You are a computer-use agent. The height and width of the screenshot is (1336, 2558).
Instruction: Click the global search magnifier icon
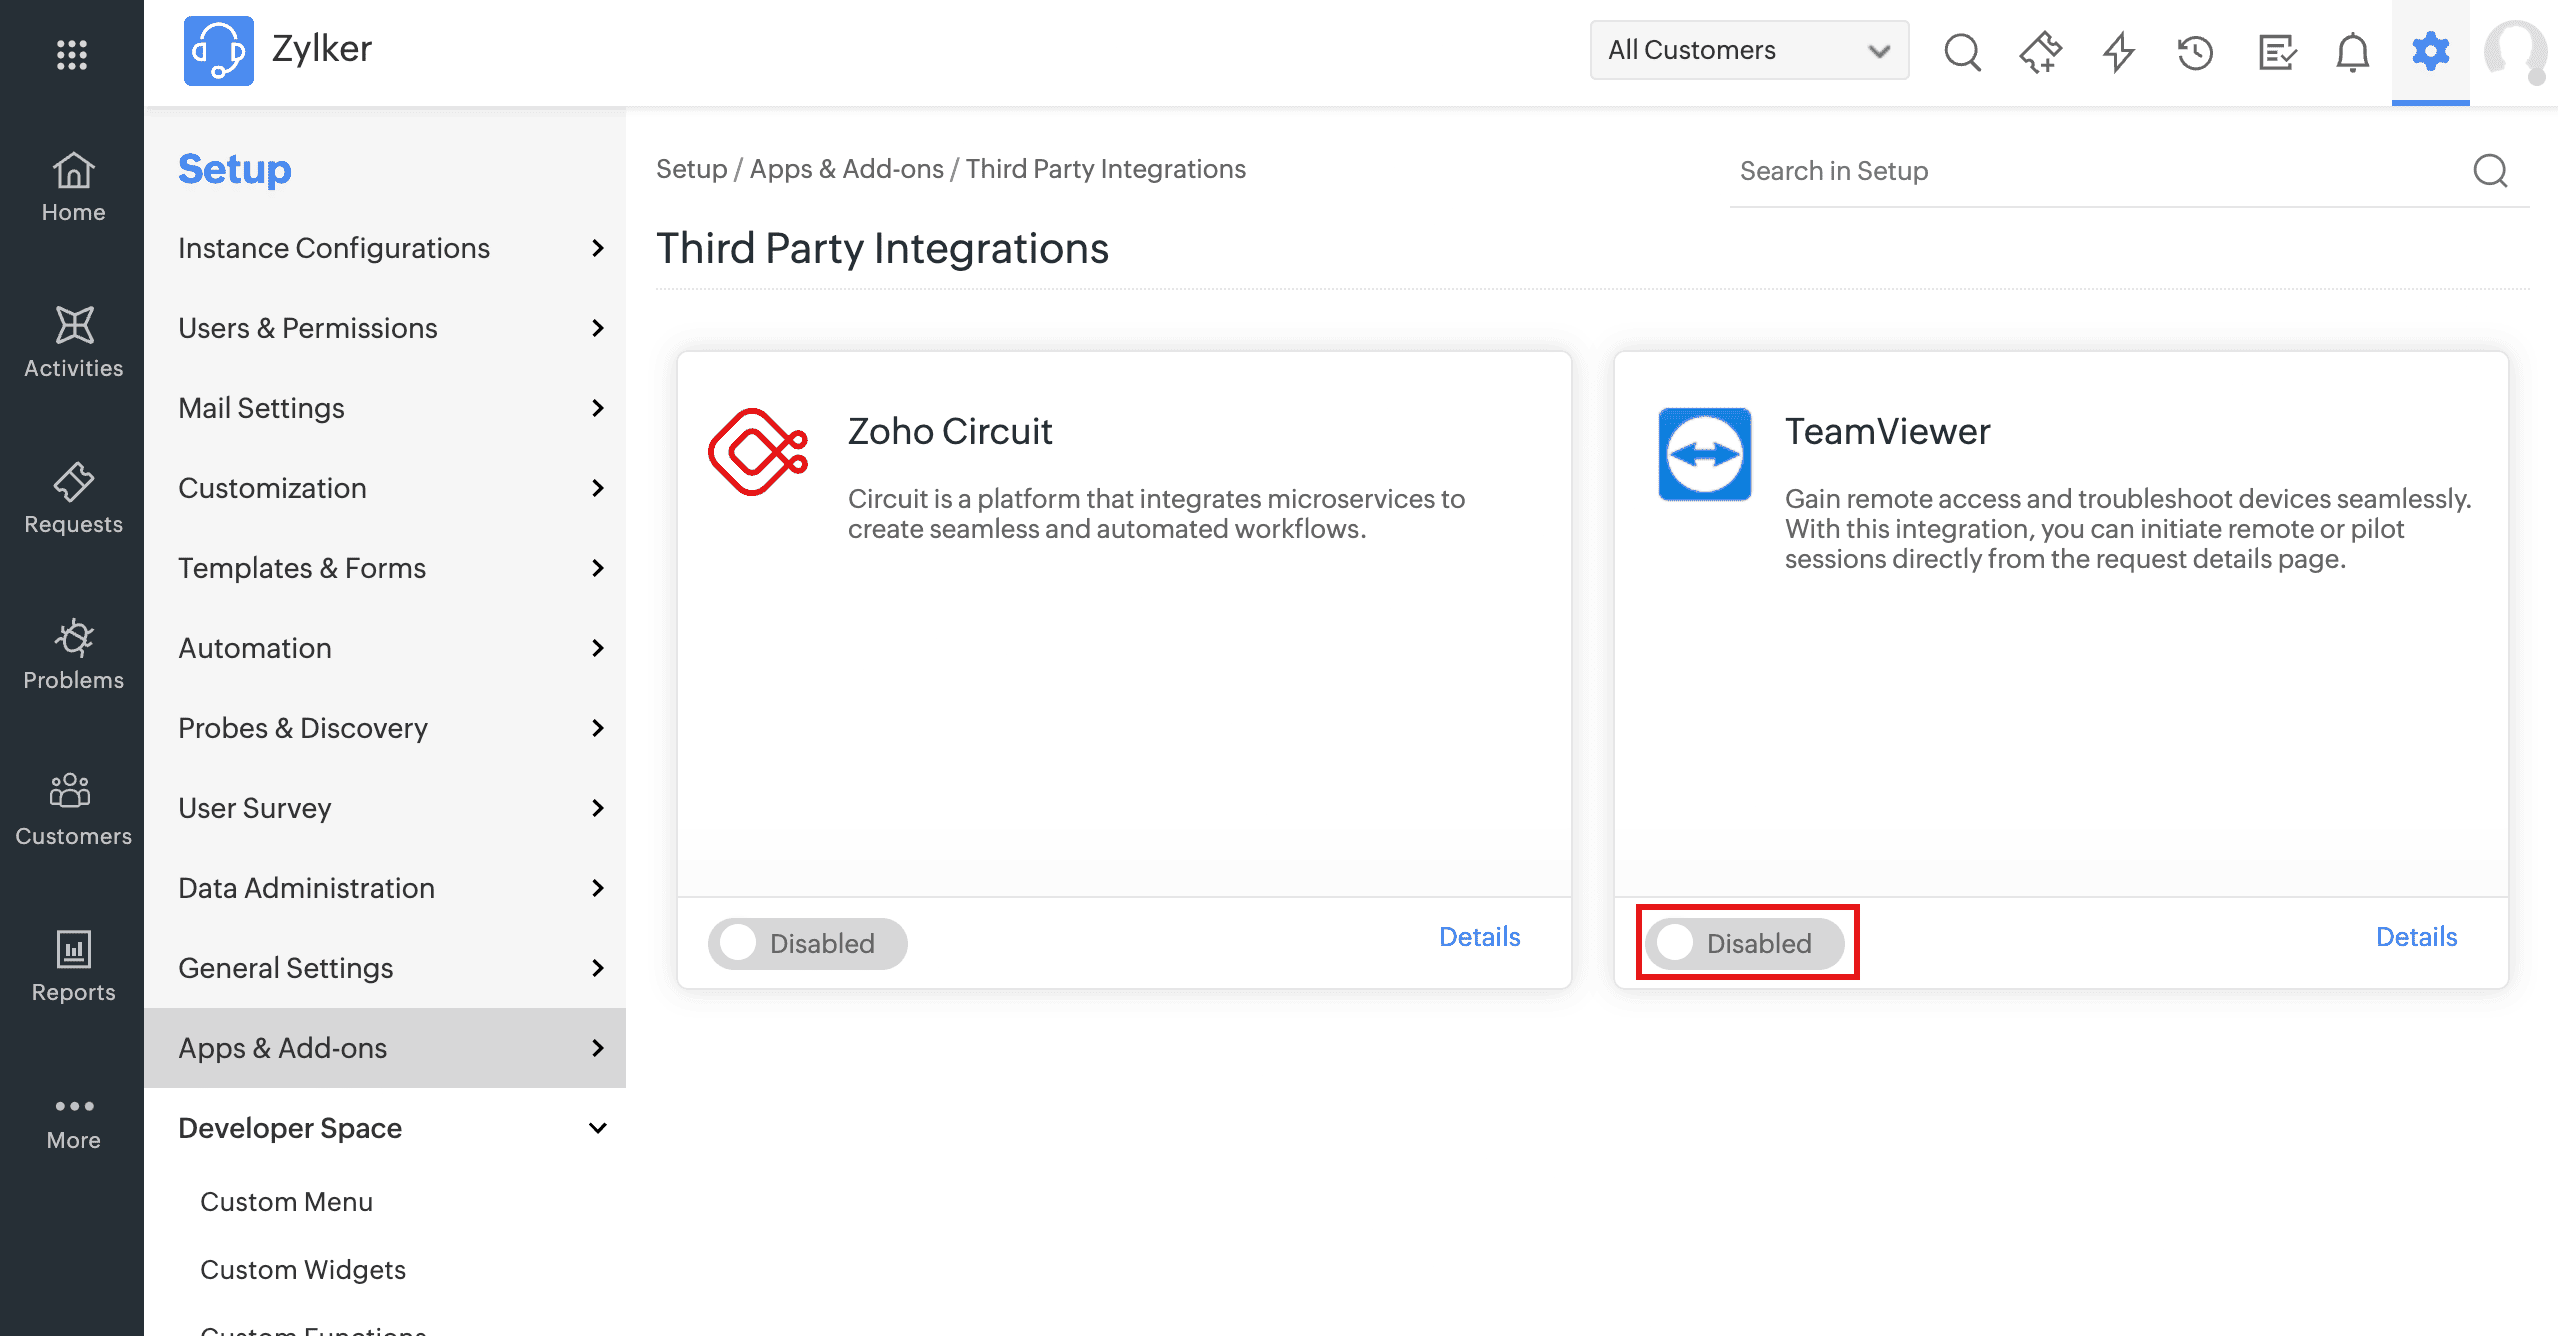[x=1962, y=52]
